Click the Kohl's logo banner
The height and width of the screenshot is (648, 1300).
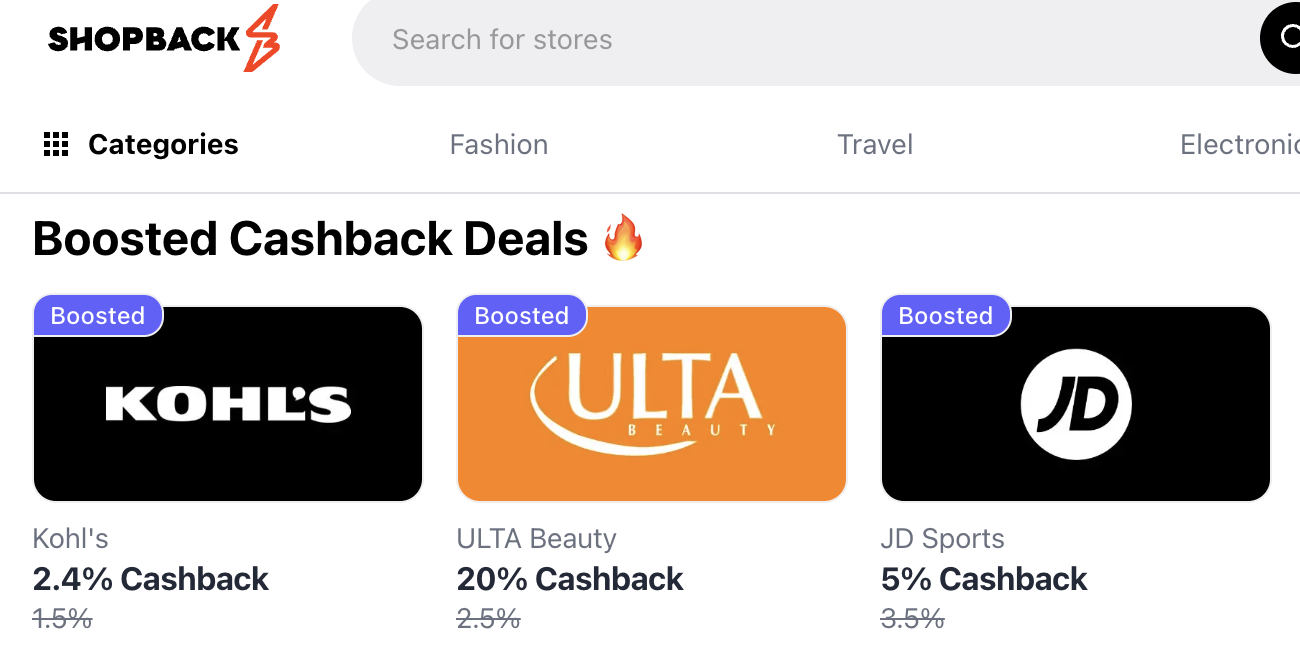coord(228,404)
